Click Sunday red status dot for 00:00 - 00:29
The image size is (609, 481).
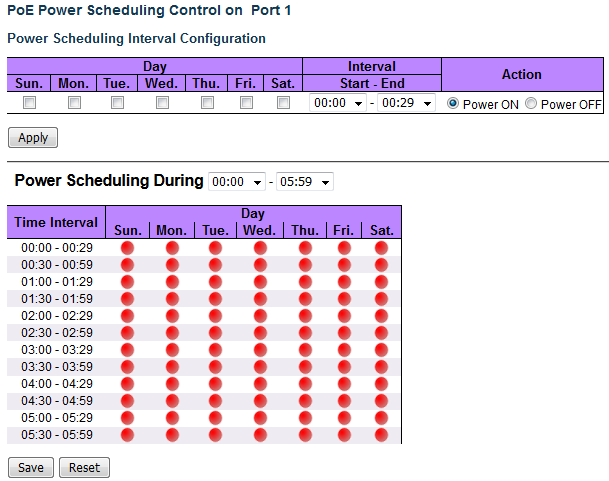click(x=127, y=247)
